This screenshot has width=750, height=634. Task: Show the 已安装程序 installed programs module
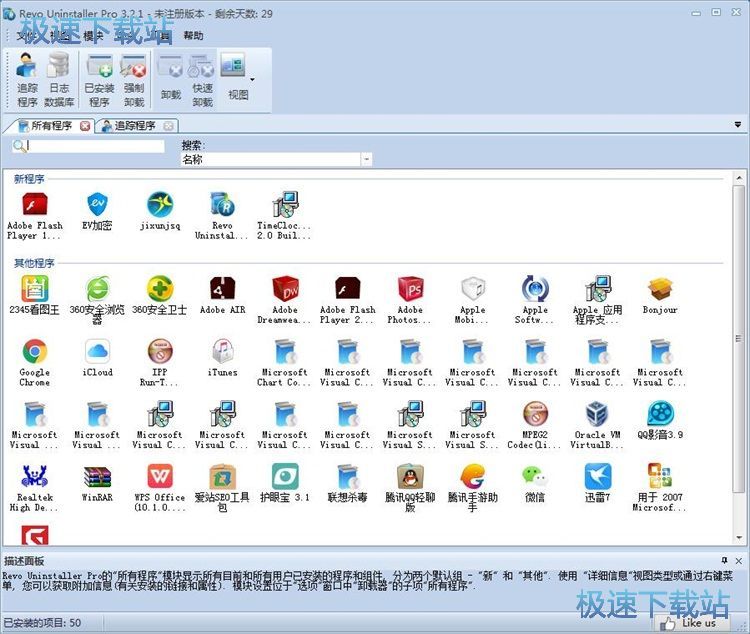[x=99, y=80]
